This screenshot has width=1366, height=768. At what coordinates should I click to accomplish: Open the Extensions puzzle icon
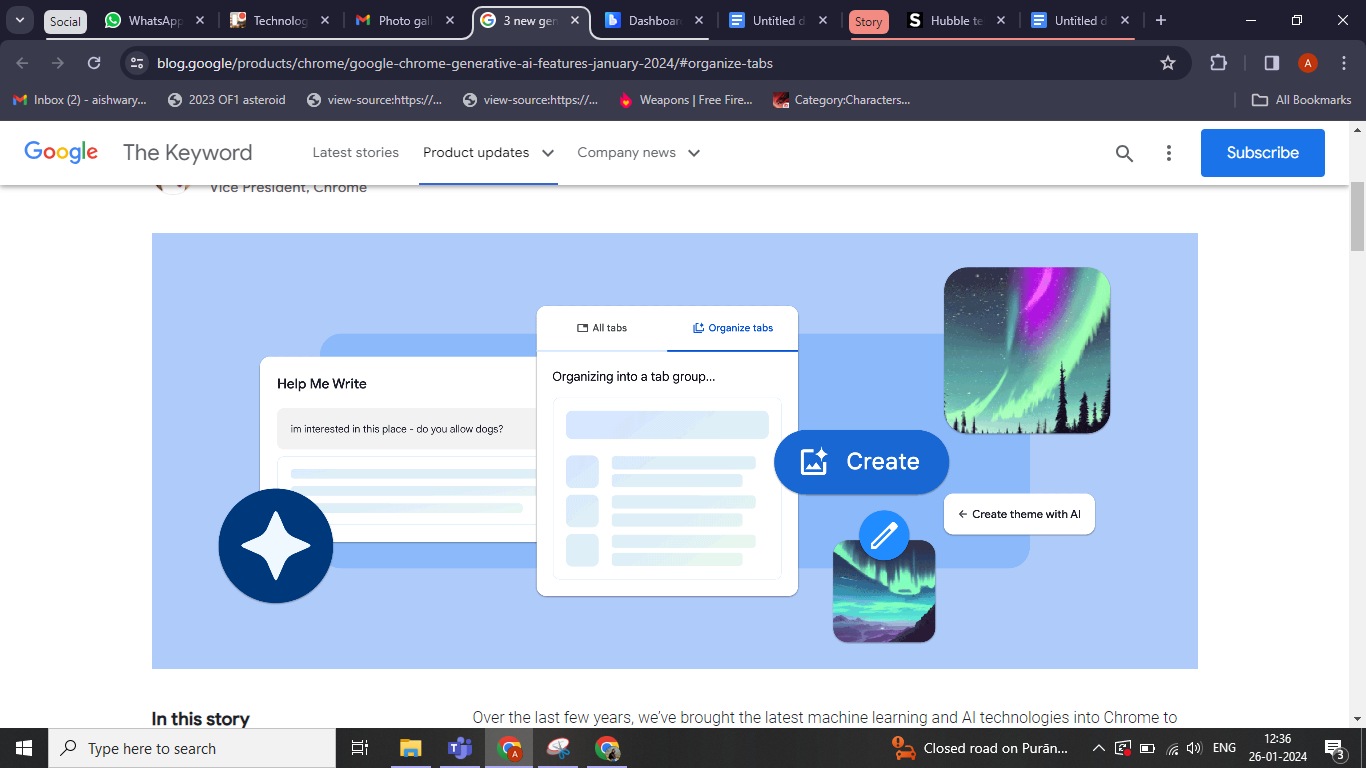(x=1218, y=63)
